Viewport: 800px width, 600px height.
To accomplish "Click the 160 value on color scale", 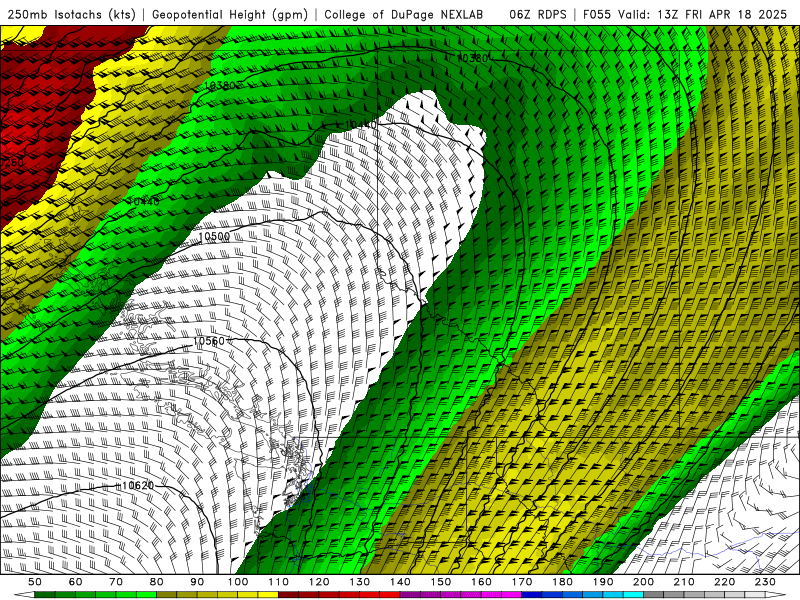I will tap(481, 582).
